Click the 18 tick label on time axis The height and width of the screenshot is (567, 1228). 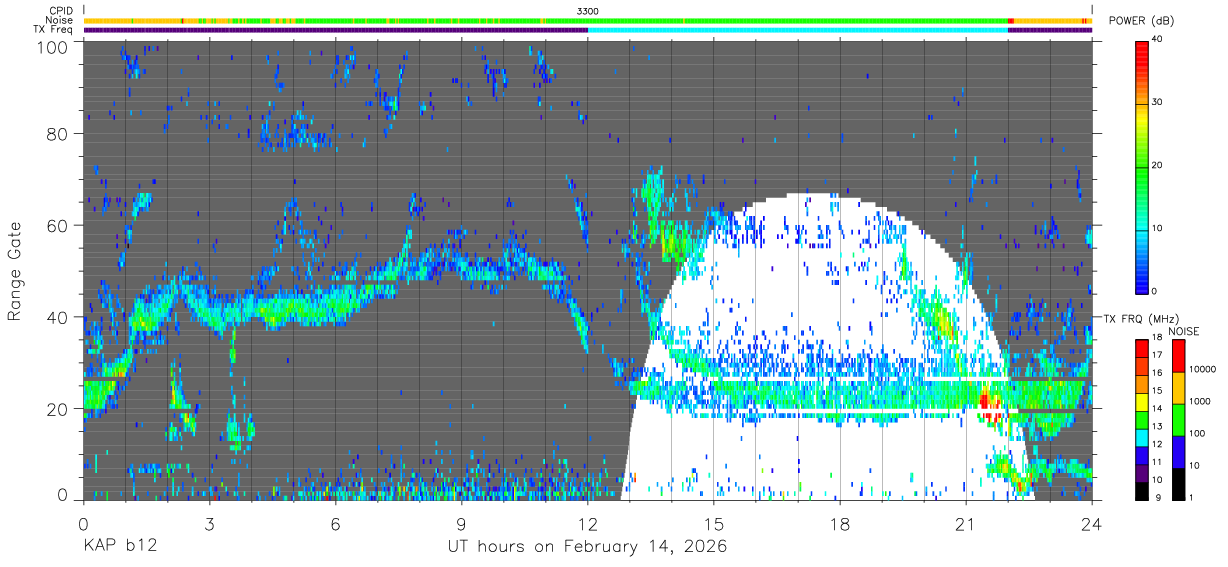click(840, 522)
